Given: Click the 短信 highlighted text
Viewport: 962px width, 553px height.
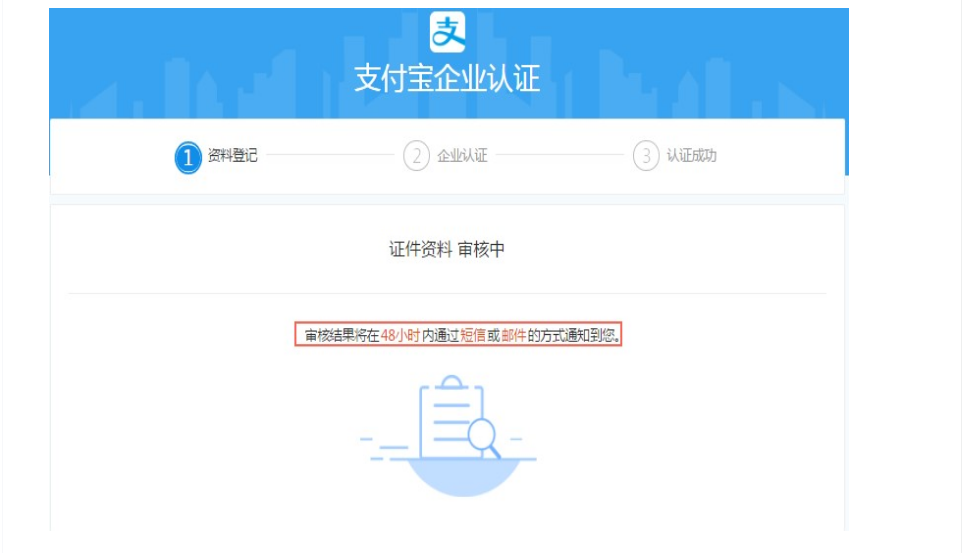Looking at the screenshot, I should coord(473,335).
